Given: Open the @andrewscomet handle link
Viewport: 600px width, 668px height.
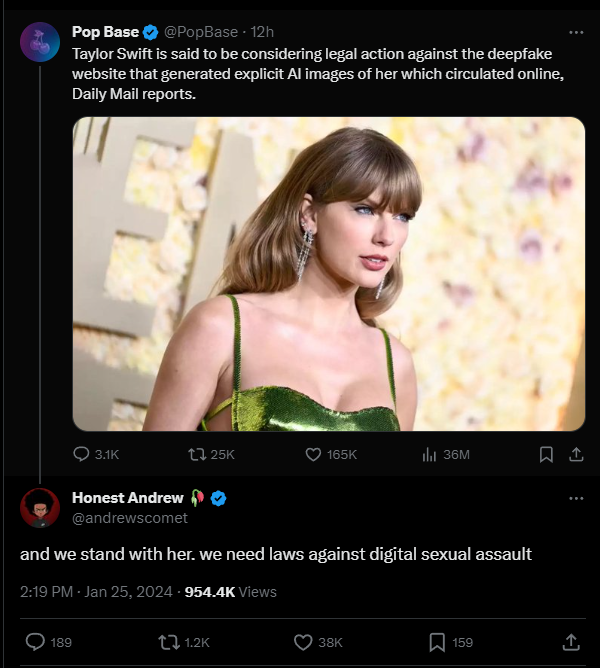Looking at the screenshot, I should [130, 518].
